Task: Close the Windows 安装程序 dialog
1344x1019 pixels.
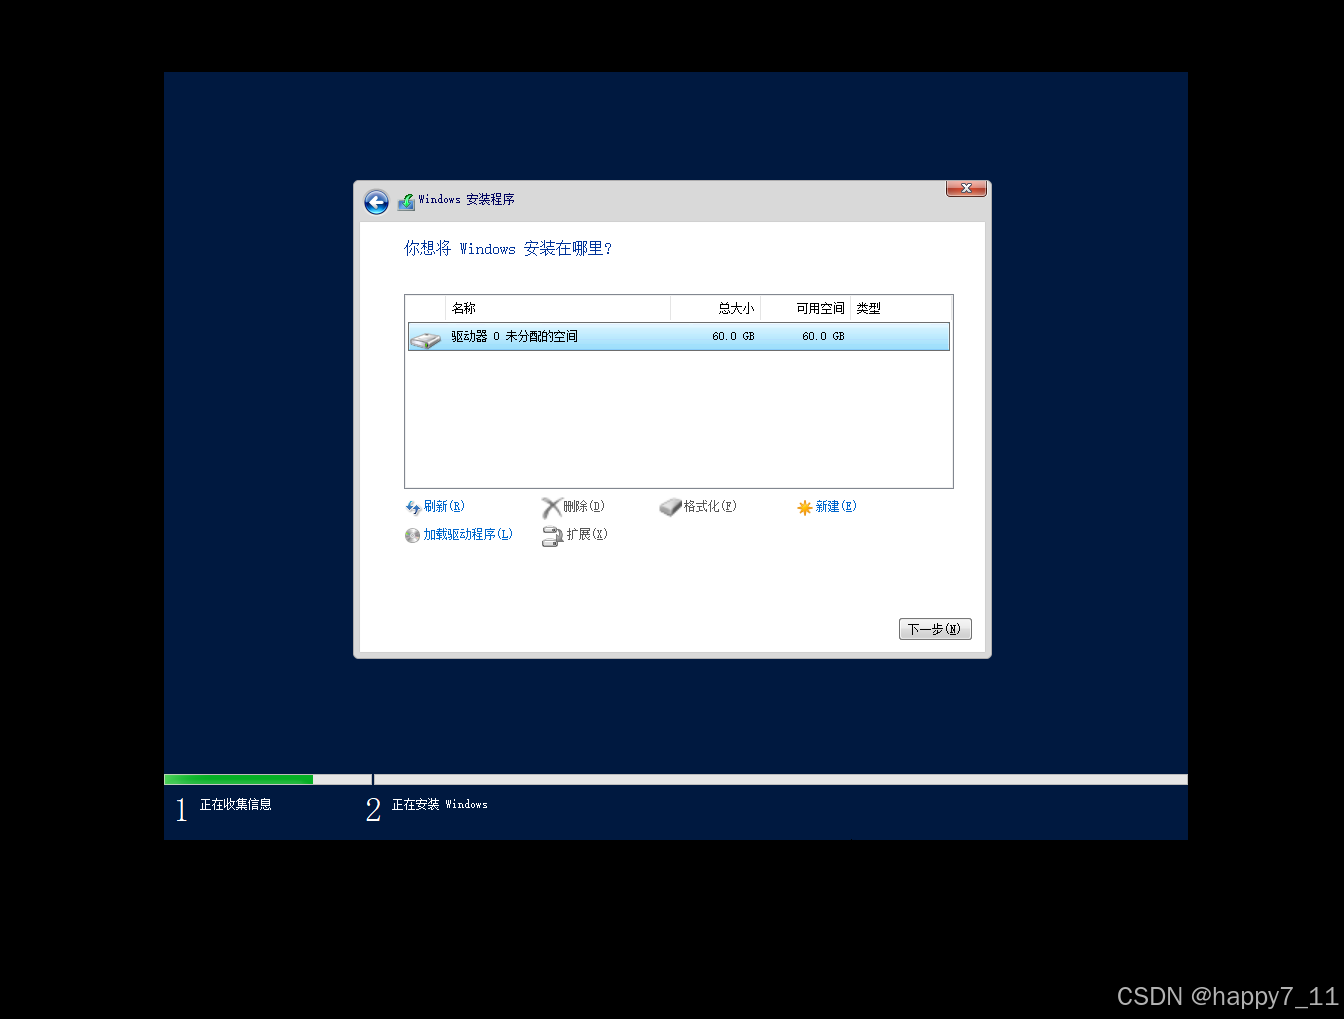Action: 966,188
